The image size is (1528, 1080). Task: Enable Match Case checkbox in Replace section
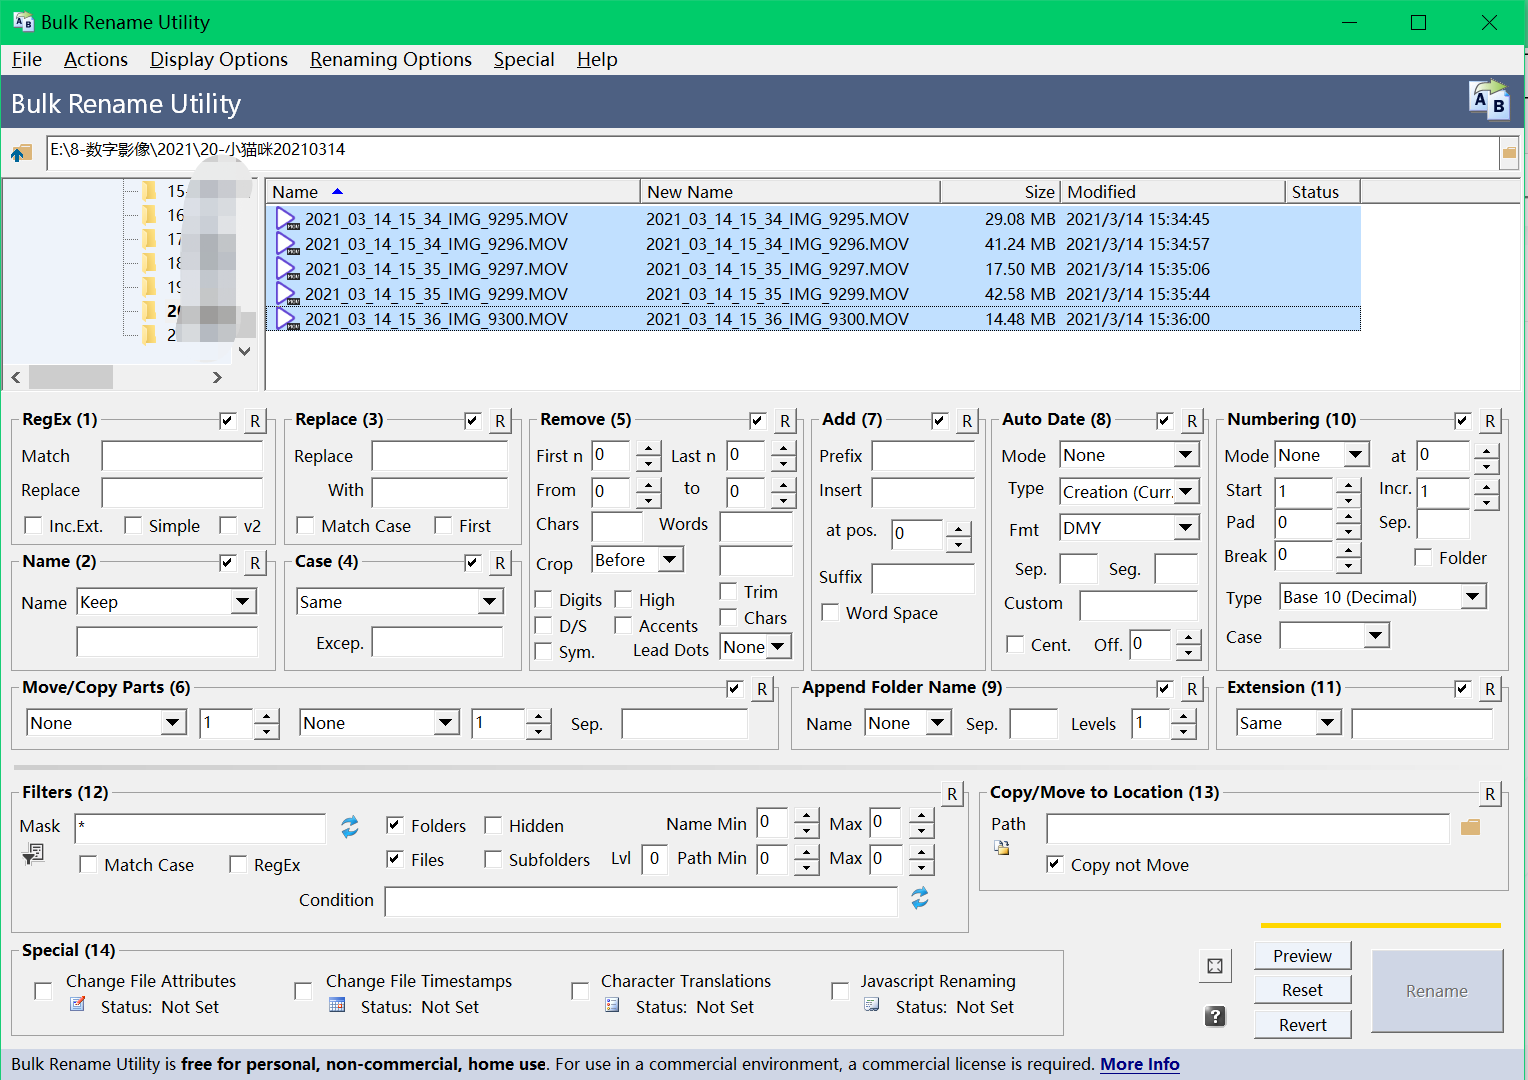tap(305, 525)
